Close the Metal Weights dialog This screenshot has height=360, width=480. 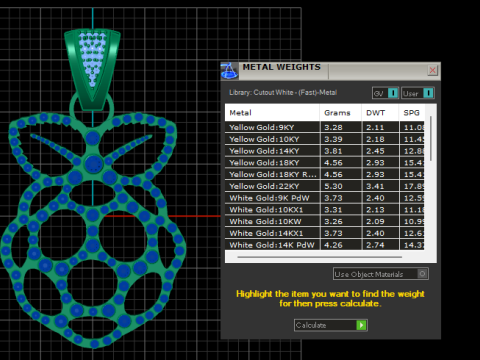(432, 70)
